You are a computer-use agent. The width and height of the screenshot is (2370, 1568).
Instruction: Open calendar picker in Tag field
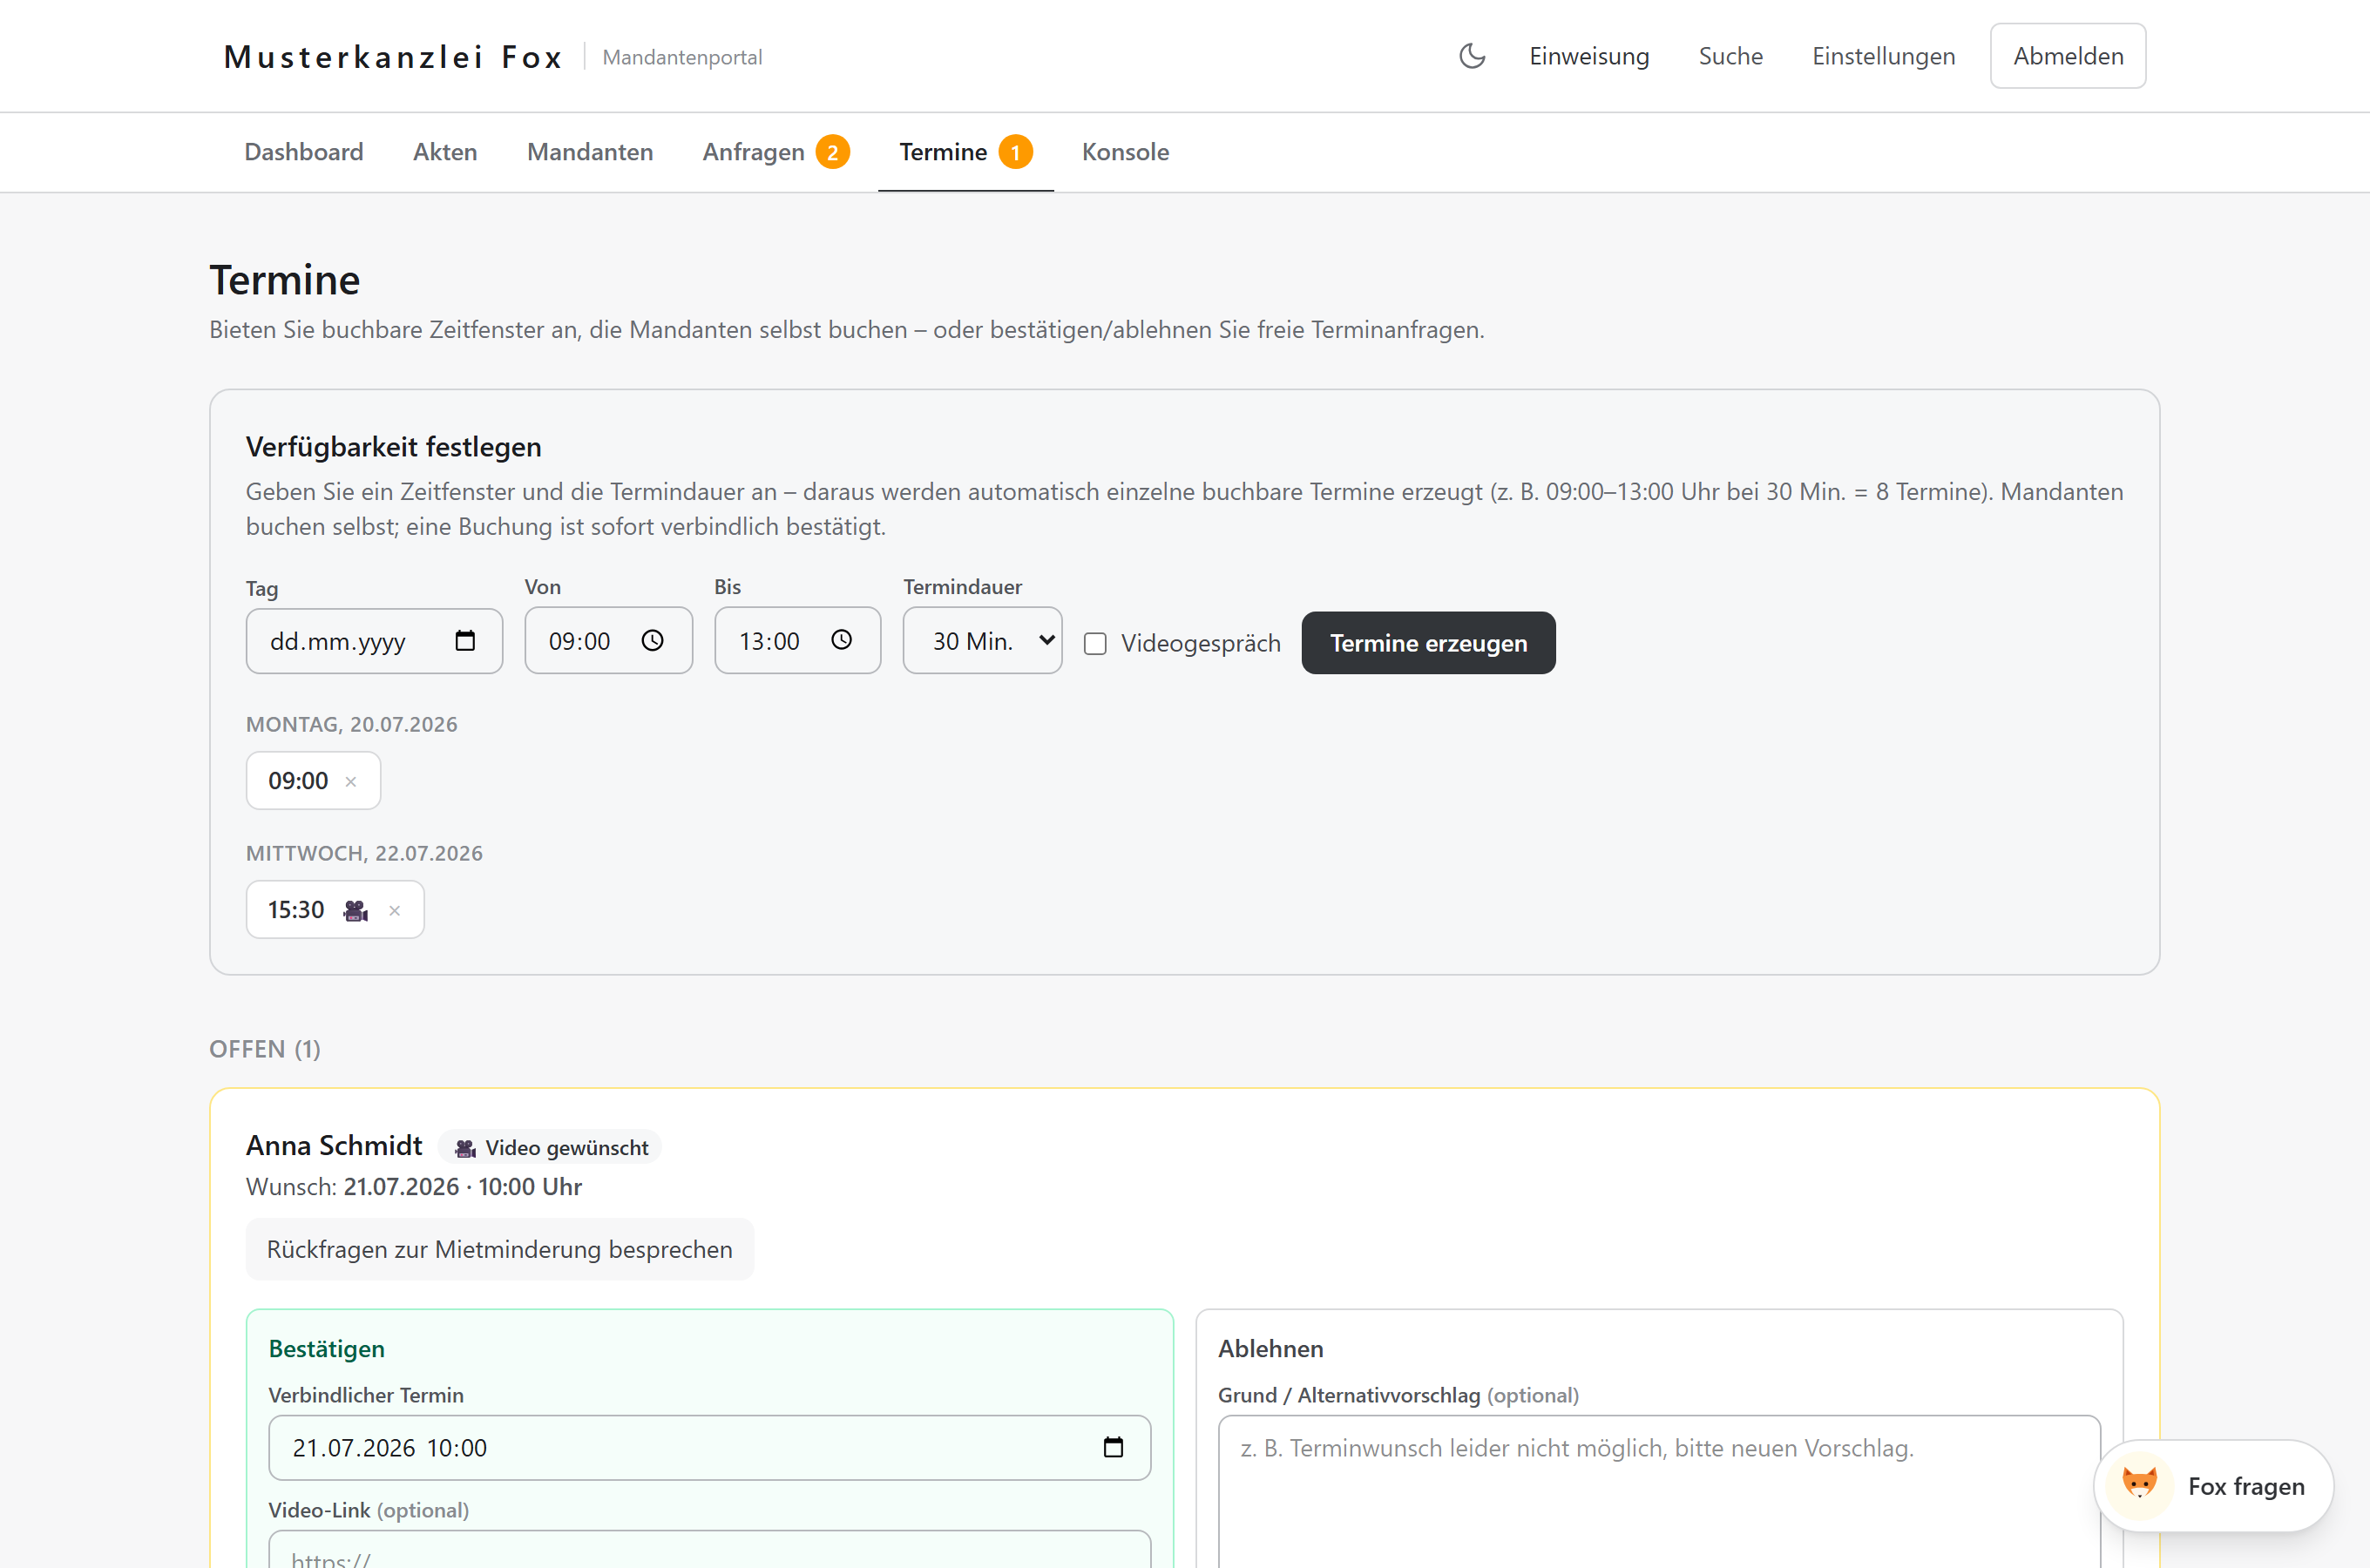tap(465, 641)
